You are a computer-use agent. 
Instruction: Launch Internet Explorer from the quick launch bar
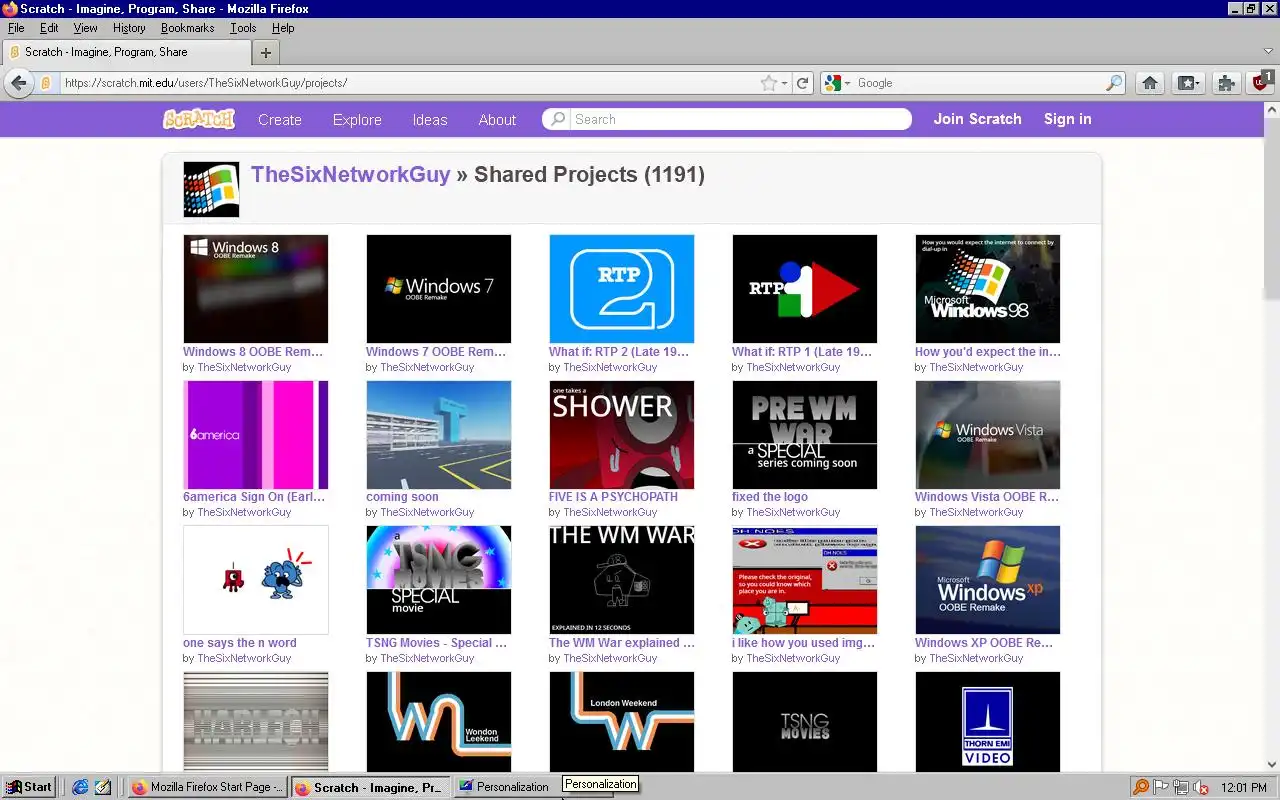coord(80,787)
